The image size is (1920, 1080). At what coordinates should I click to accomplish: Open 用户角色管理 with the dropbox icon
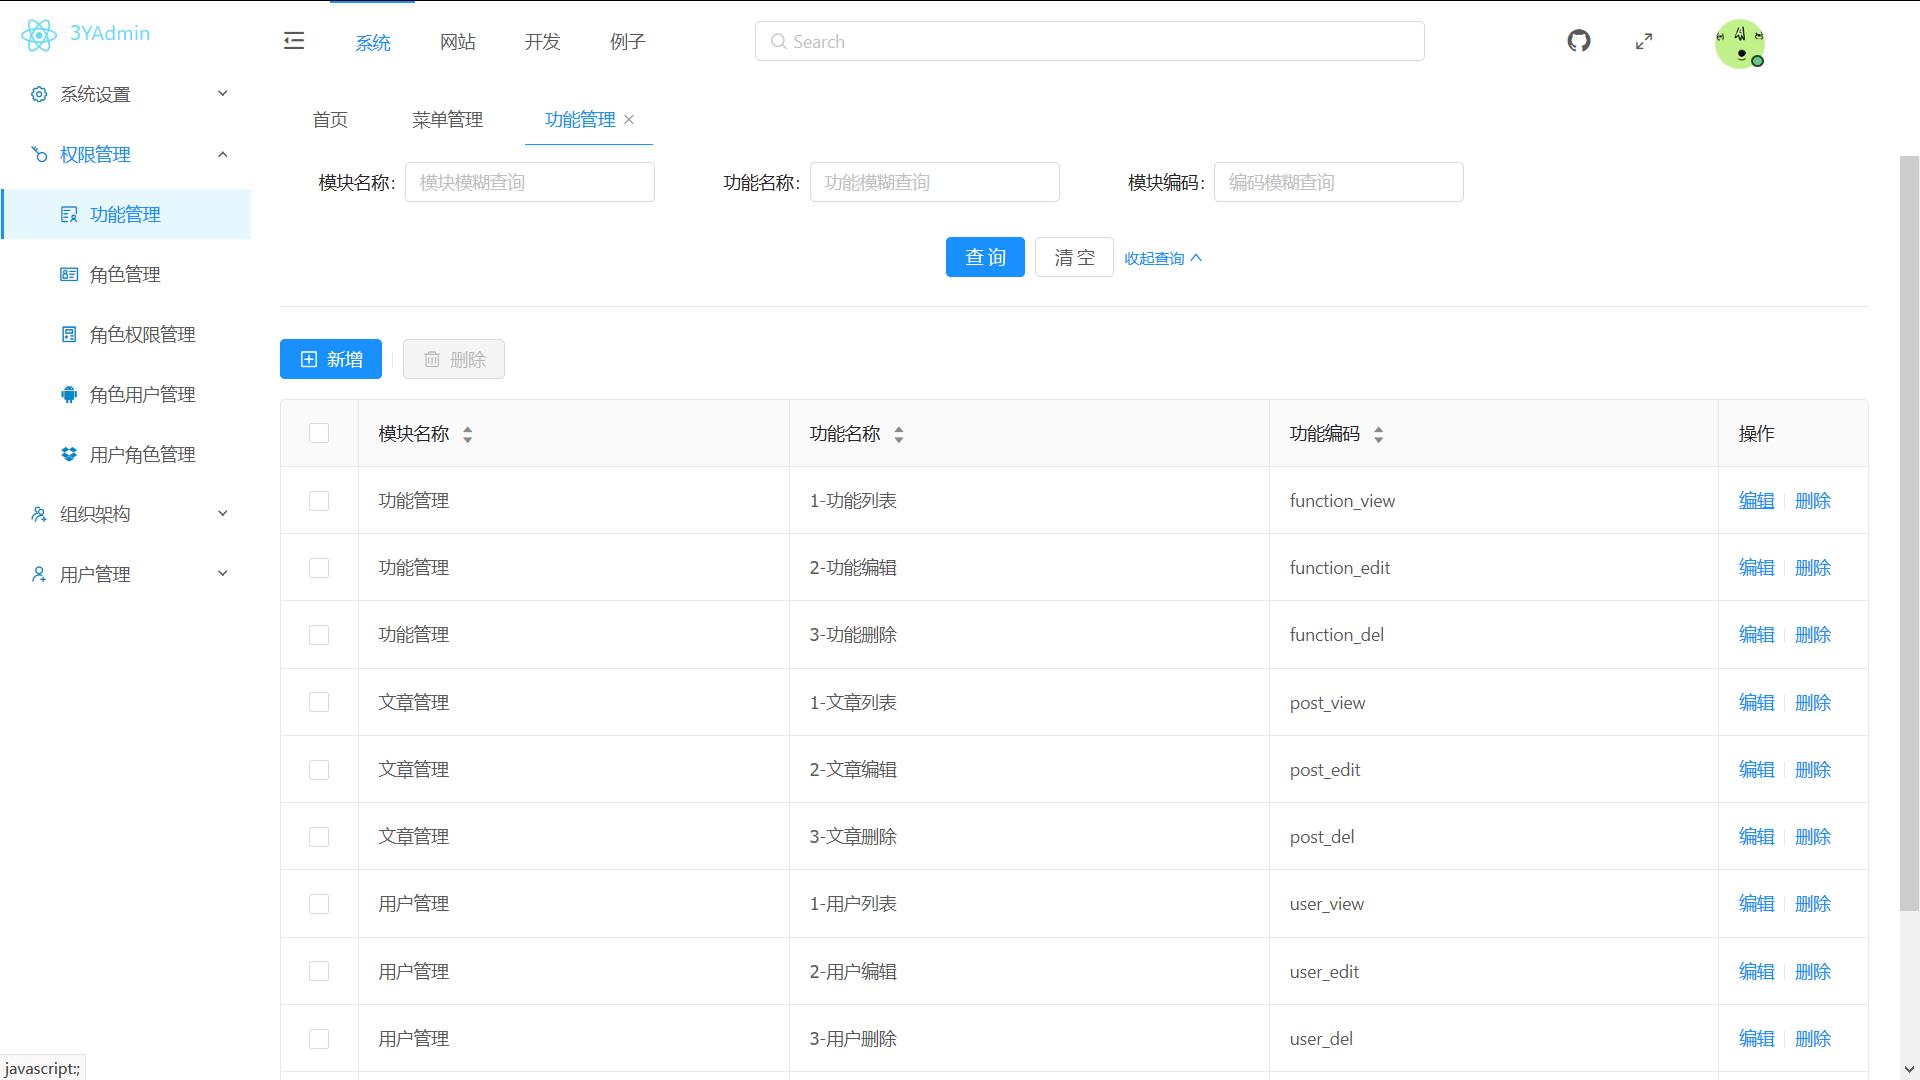coord(141,455)
